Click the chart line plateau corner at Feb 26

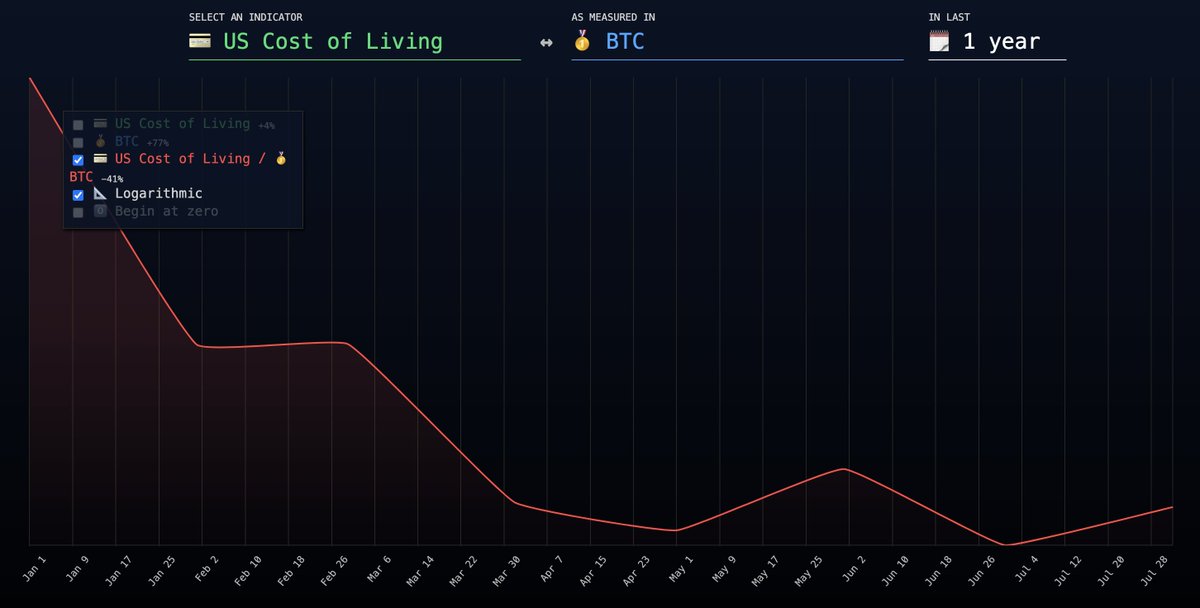346,343
